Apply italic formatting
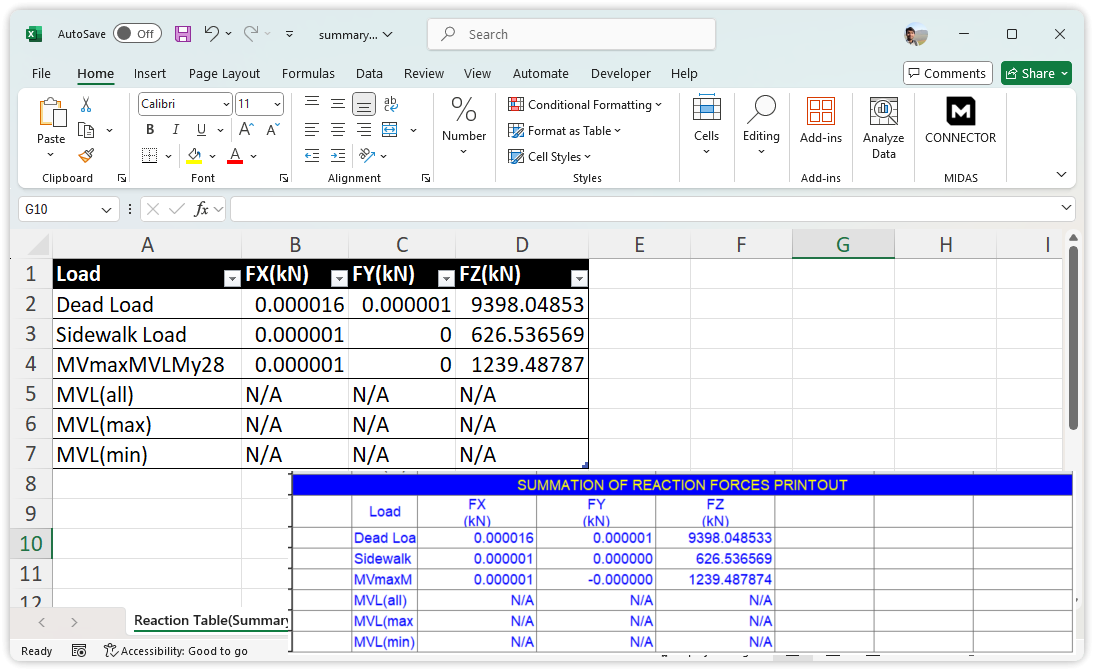This screenshot has width=1094, height=671. (176, 130)
